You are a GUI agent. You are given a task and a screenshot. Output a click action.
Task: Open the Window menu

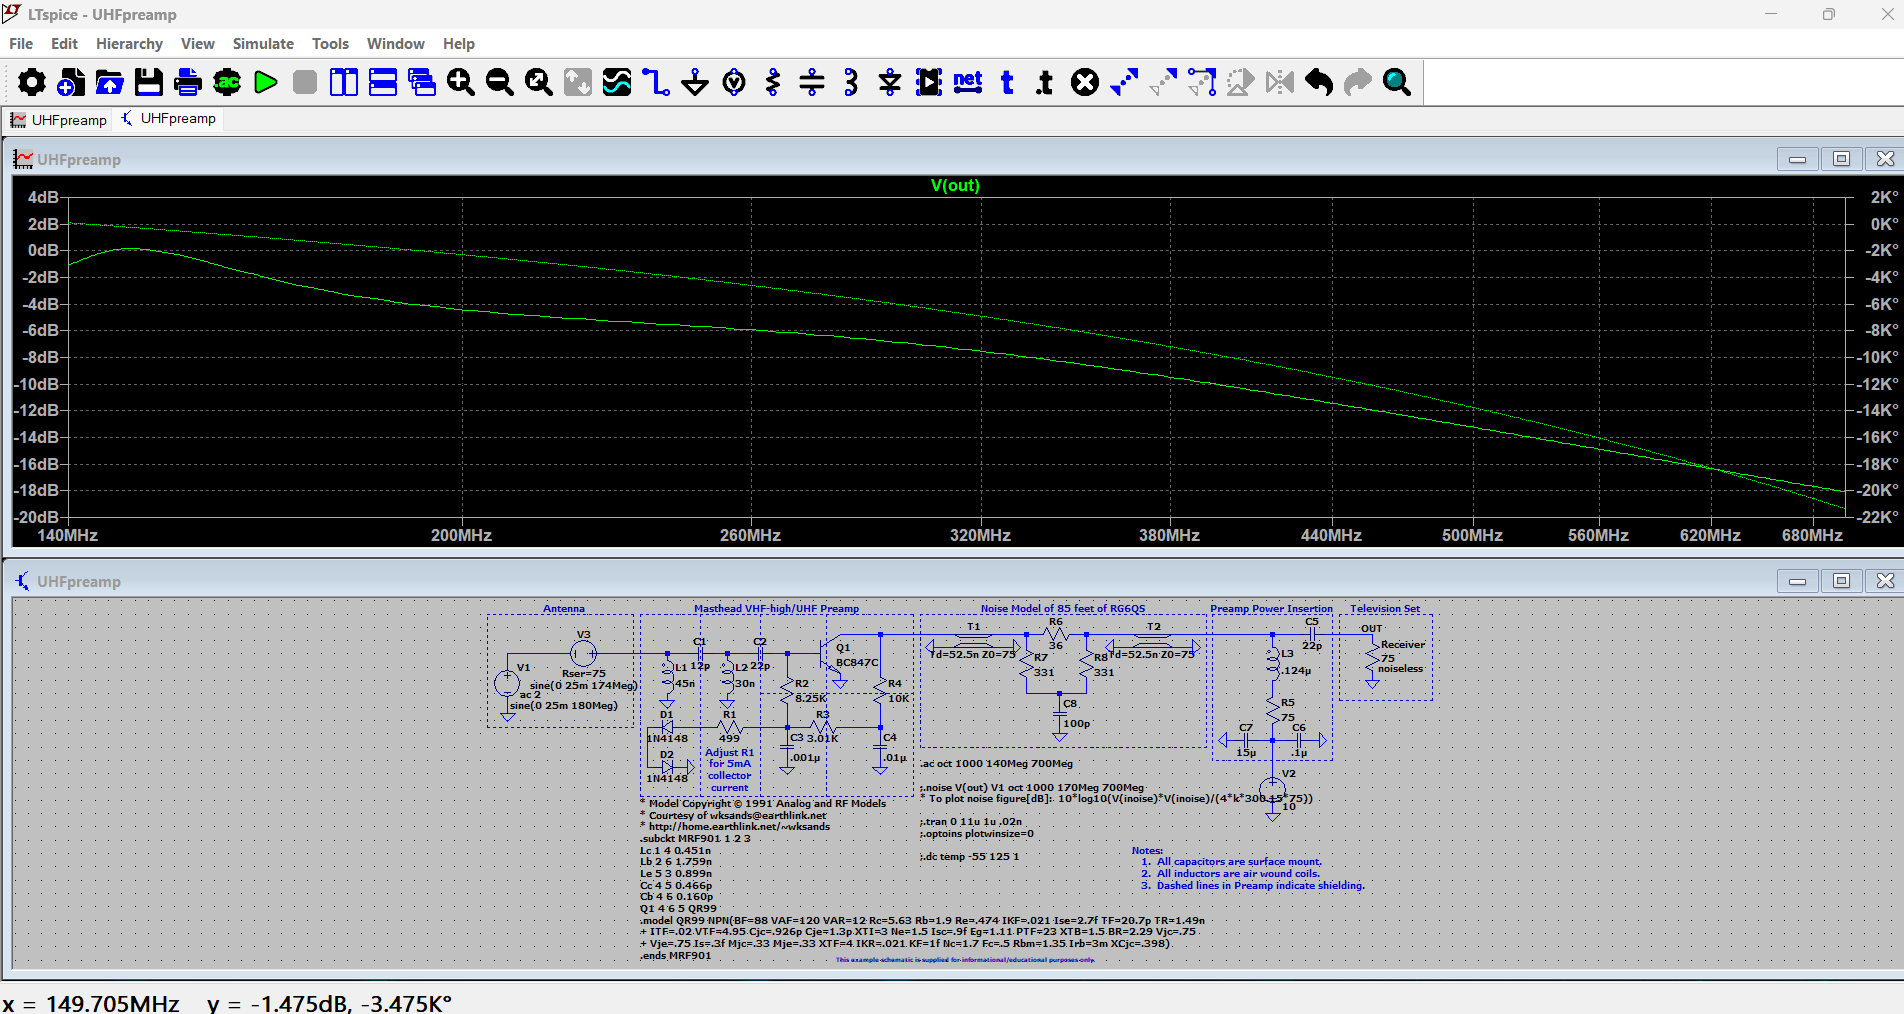click(395, 44)
